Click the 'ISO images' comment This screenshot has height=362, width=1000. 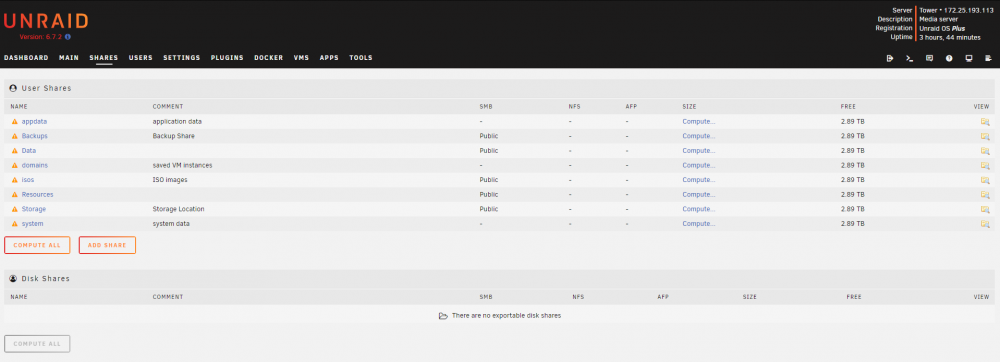(x=170, y=180)
